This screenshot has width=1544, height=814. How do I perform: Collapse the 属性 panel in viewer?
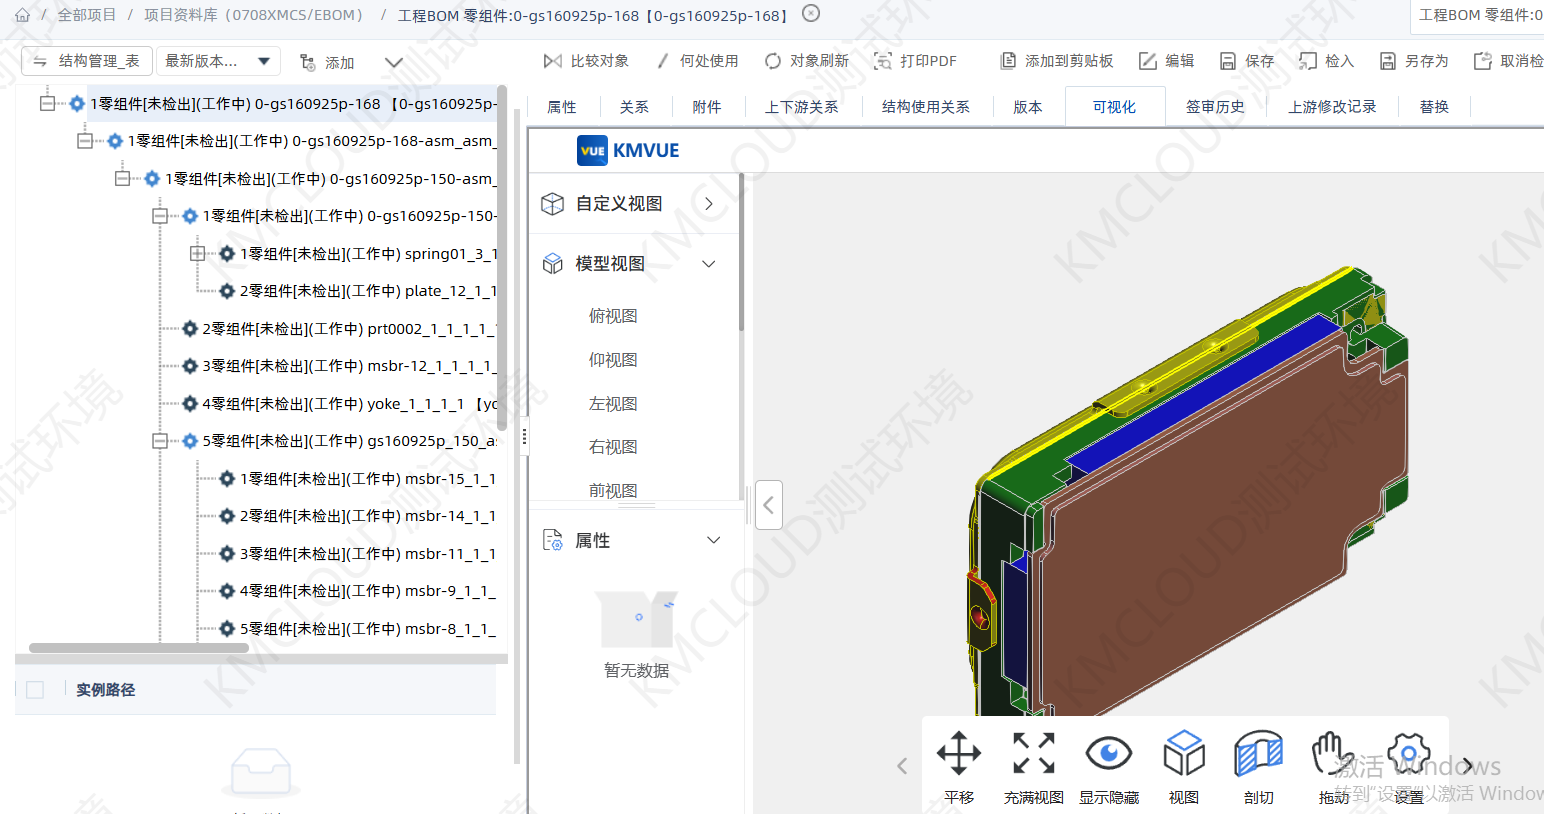pyautogui.click(x=713, y=539)
